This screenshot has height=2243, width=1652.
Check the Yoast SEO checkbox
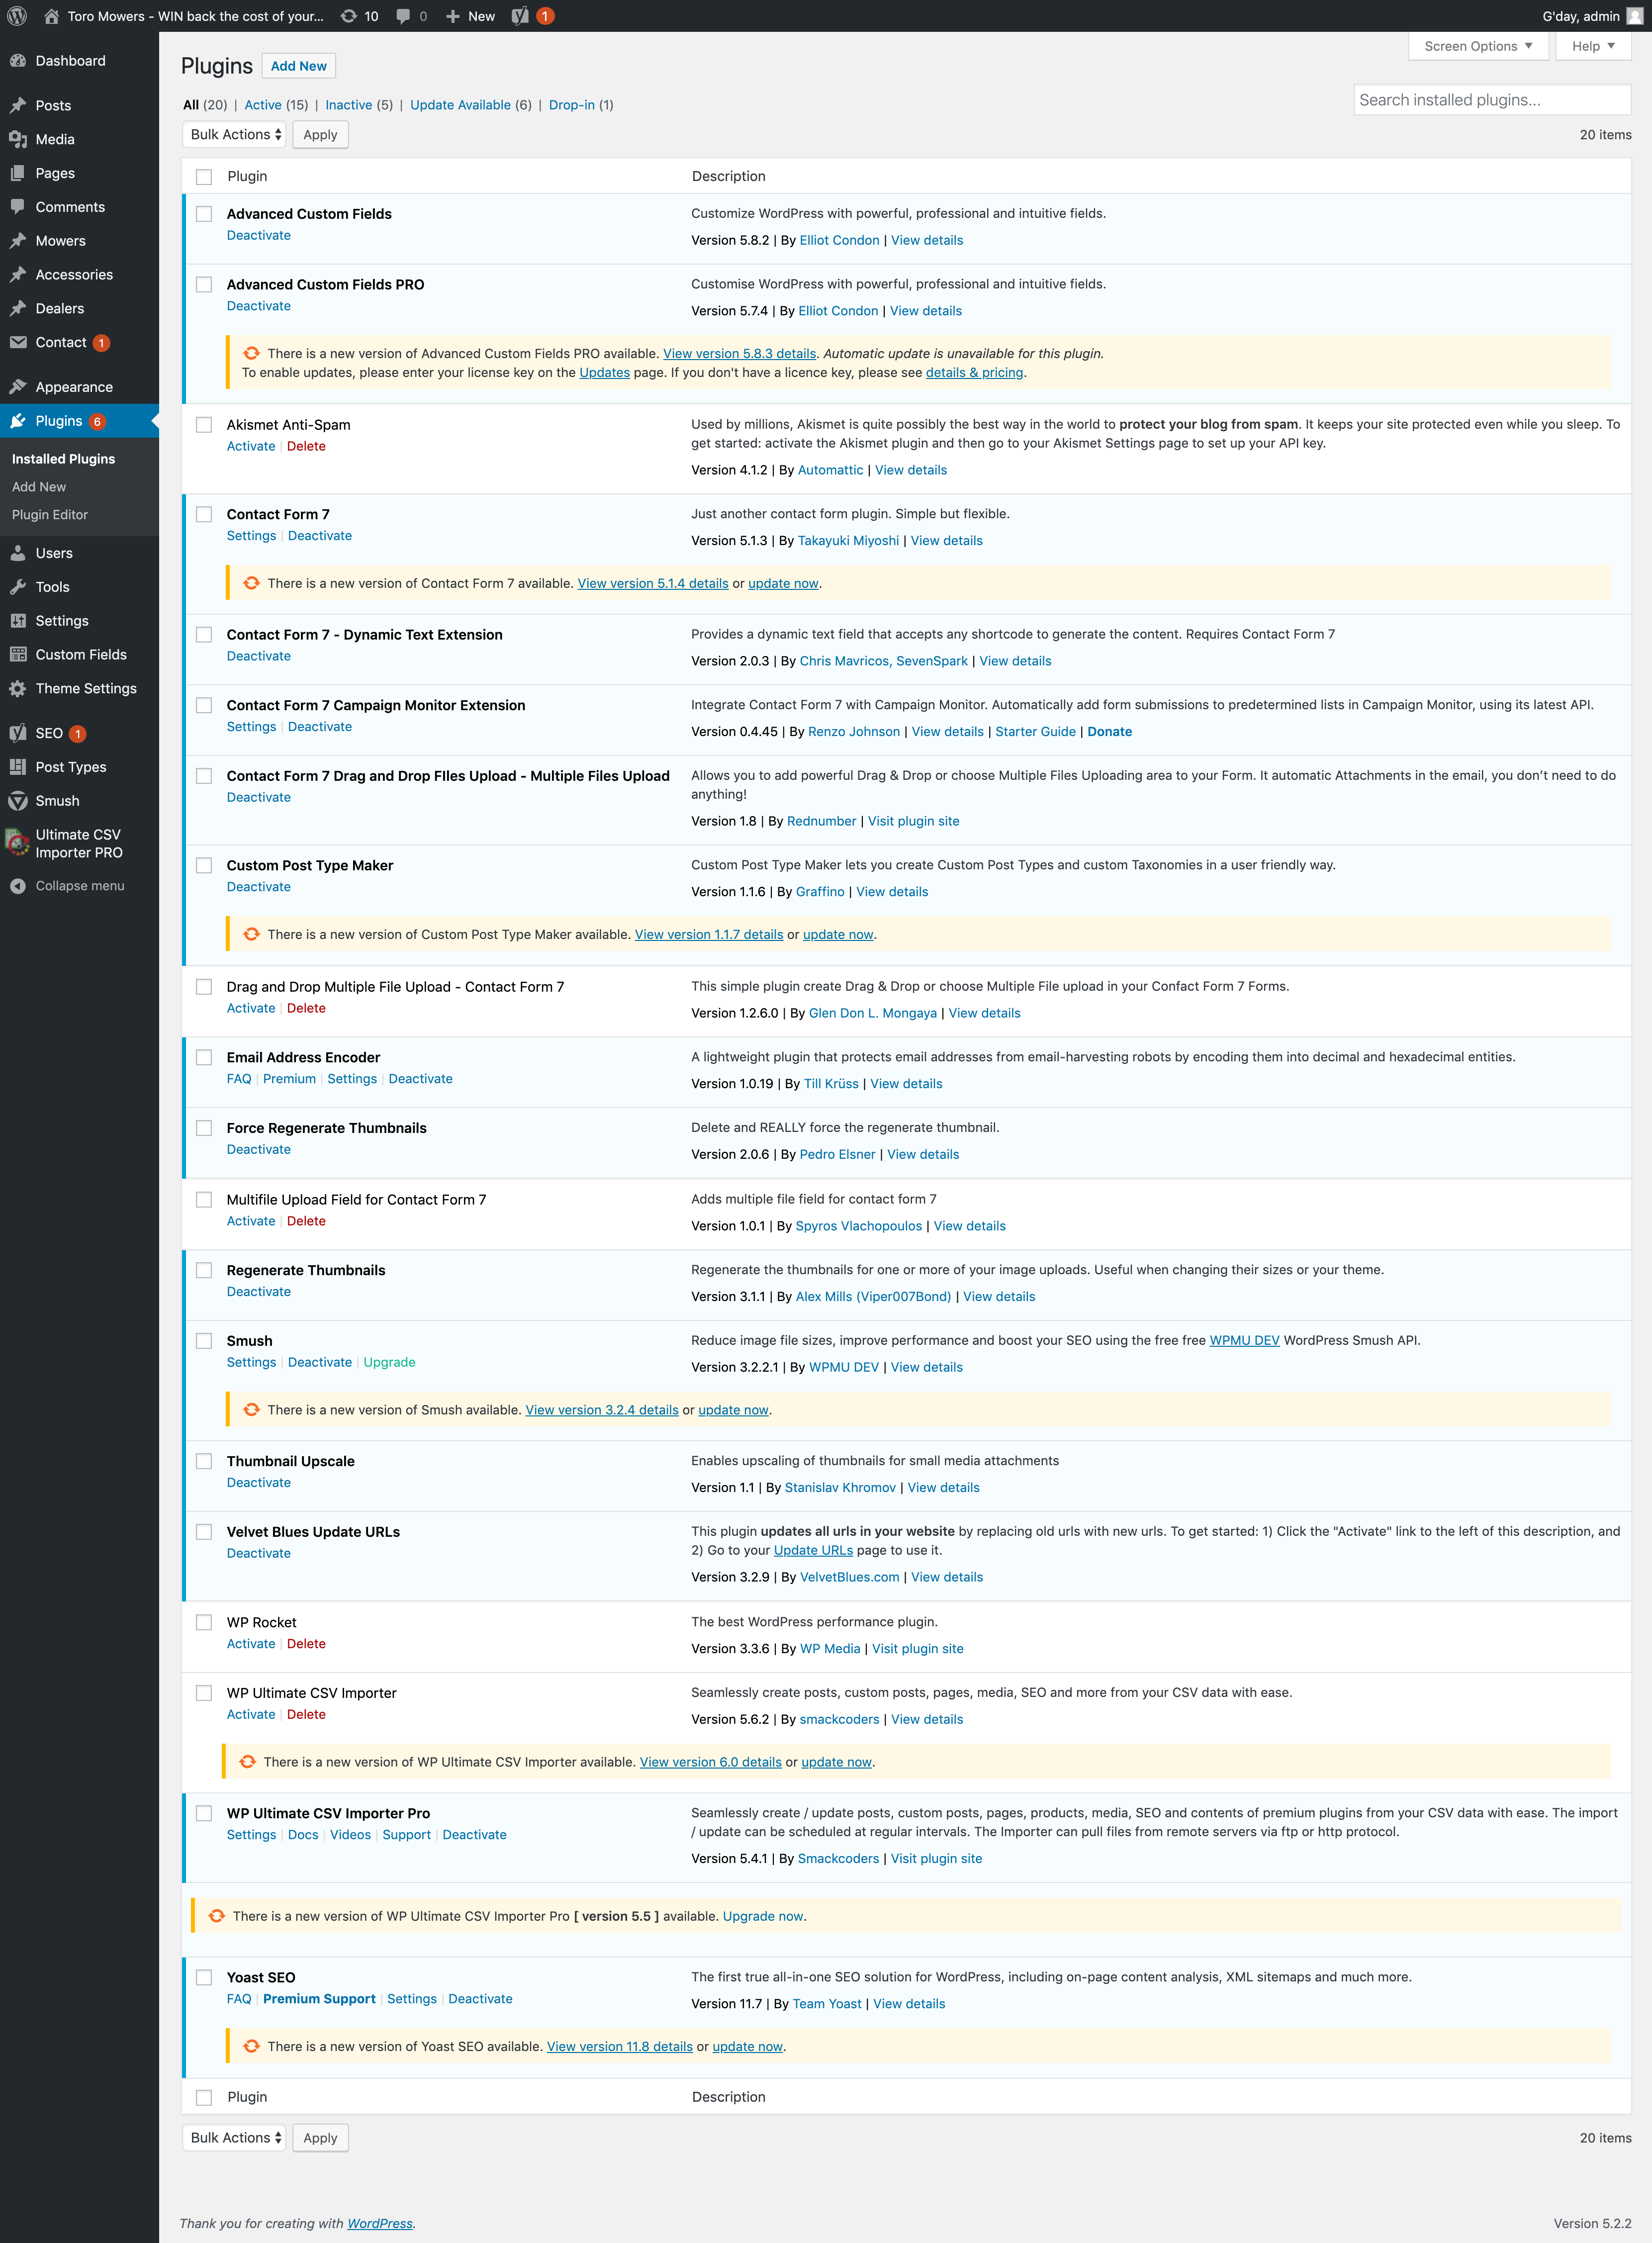pyautogui.click(x=204, y=1978)
